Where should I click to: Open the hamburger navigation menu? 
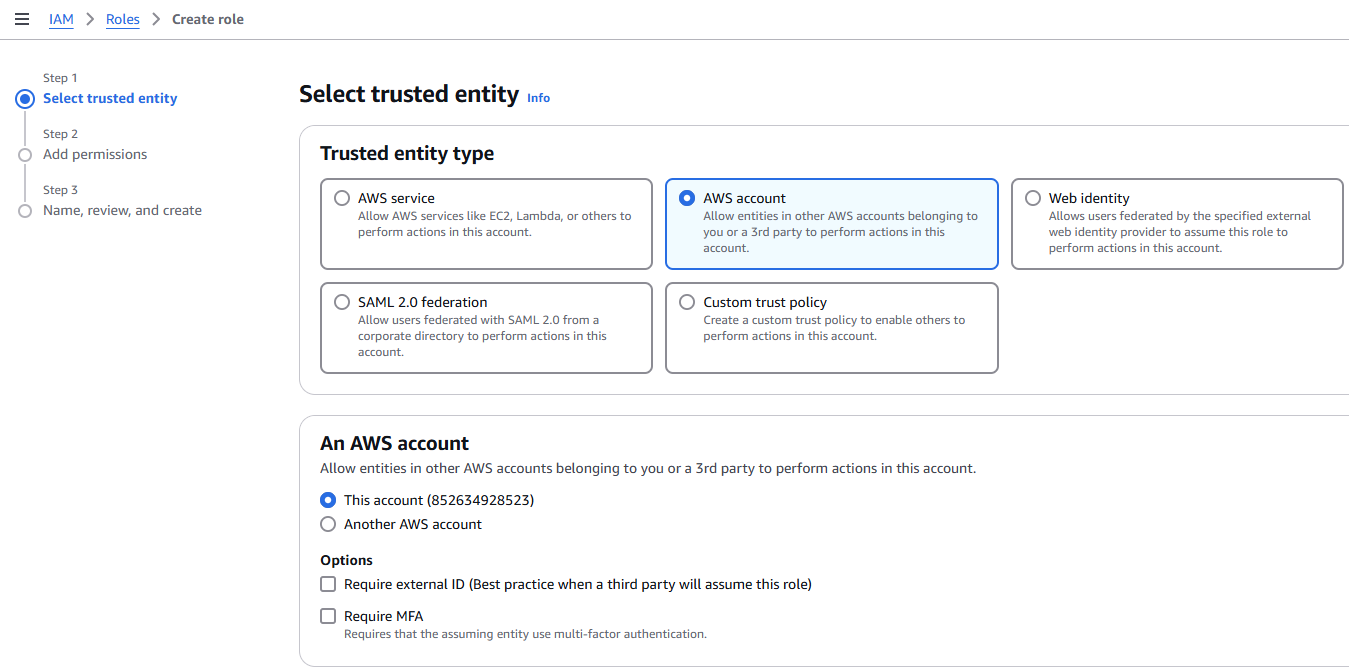[22, 19]
